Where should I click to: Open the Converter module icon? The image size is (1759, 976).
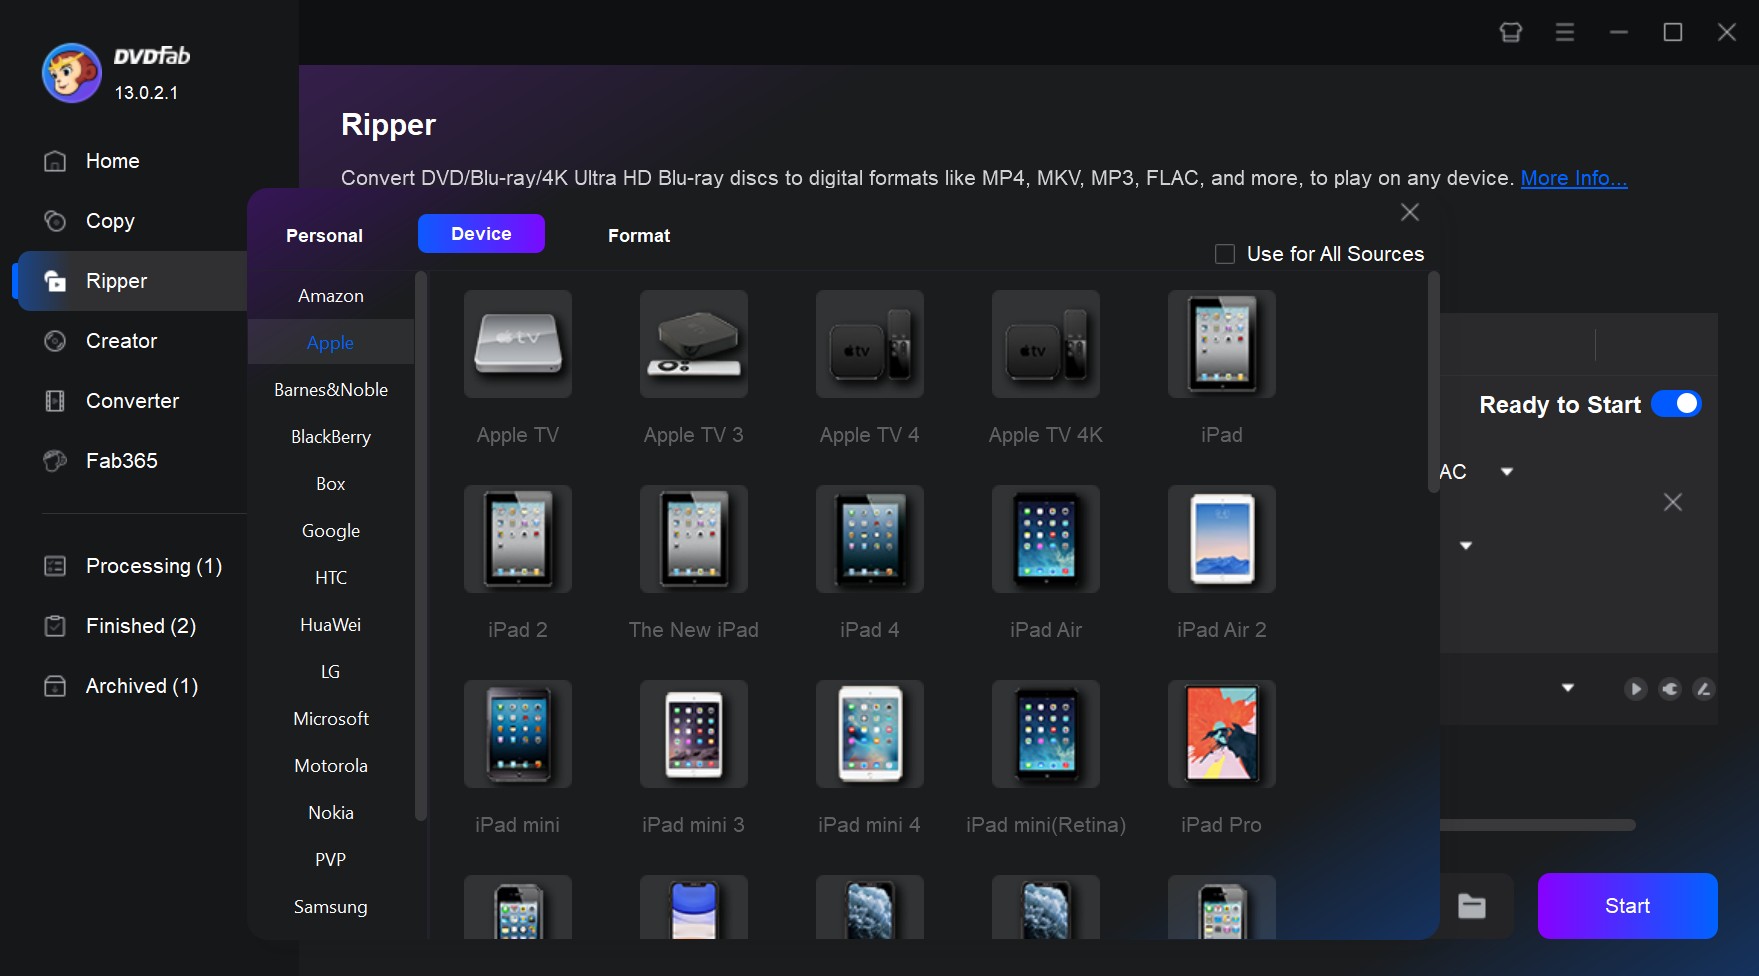pyautogui.click(x=55, y=401)
